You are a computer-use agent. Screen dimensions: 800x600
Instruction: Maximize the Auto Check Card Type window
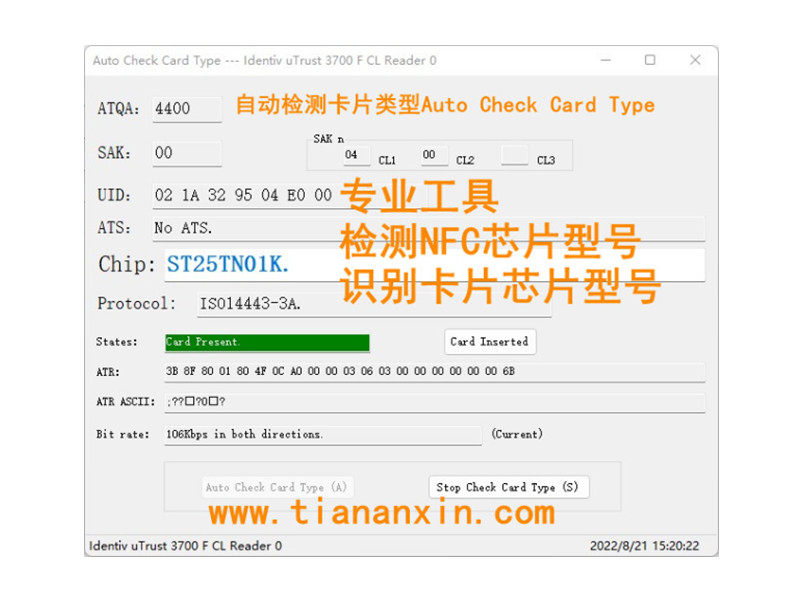coord(650,60)
